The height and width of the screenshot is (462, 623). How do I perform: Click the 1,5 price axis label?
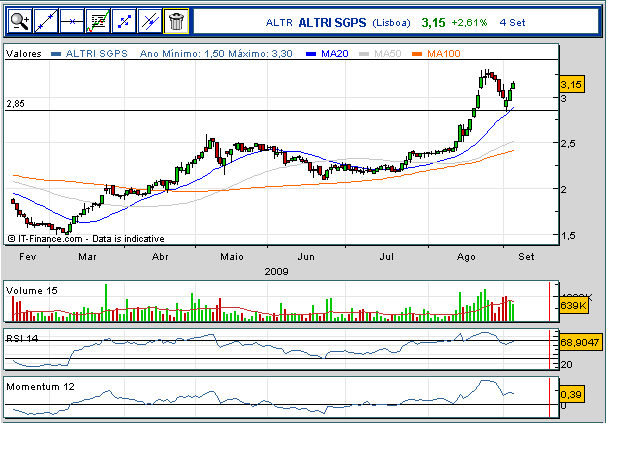(568, 236)
